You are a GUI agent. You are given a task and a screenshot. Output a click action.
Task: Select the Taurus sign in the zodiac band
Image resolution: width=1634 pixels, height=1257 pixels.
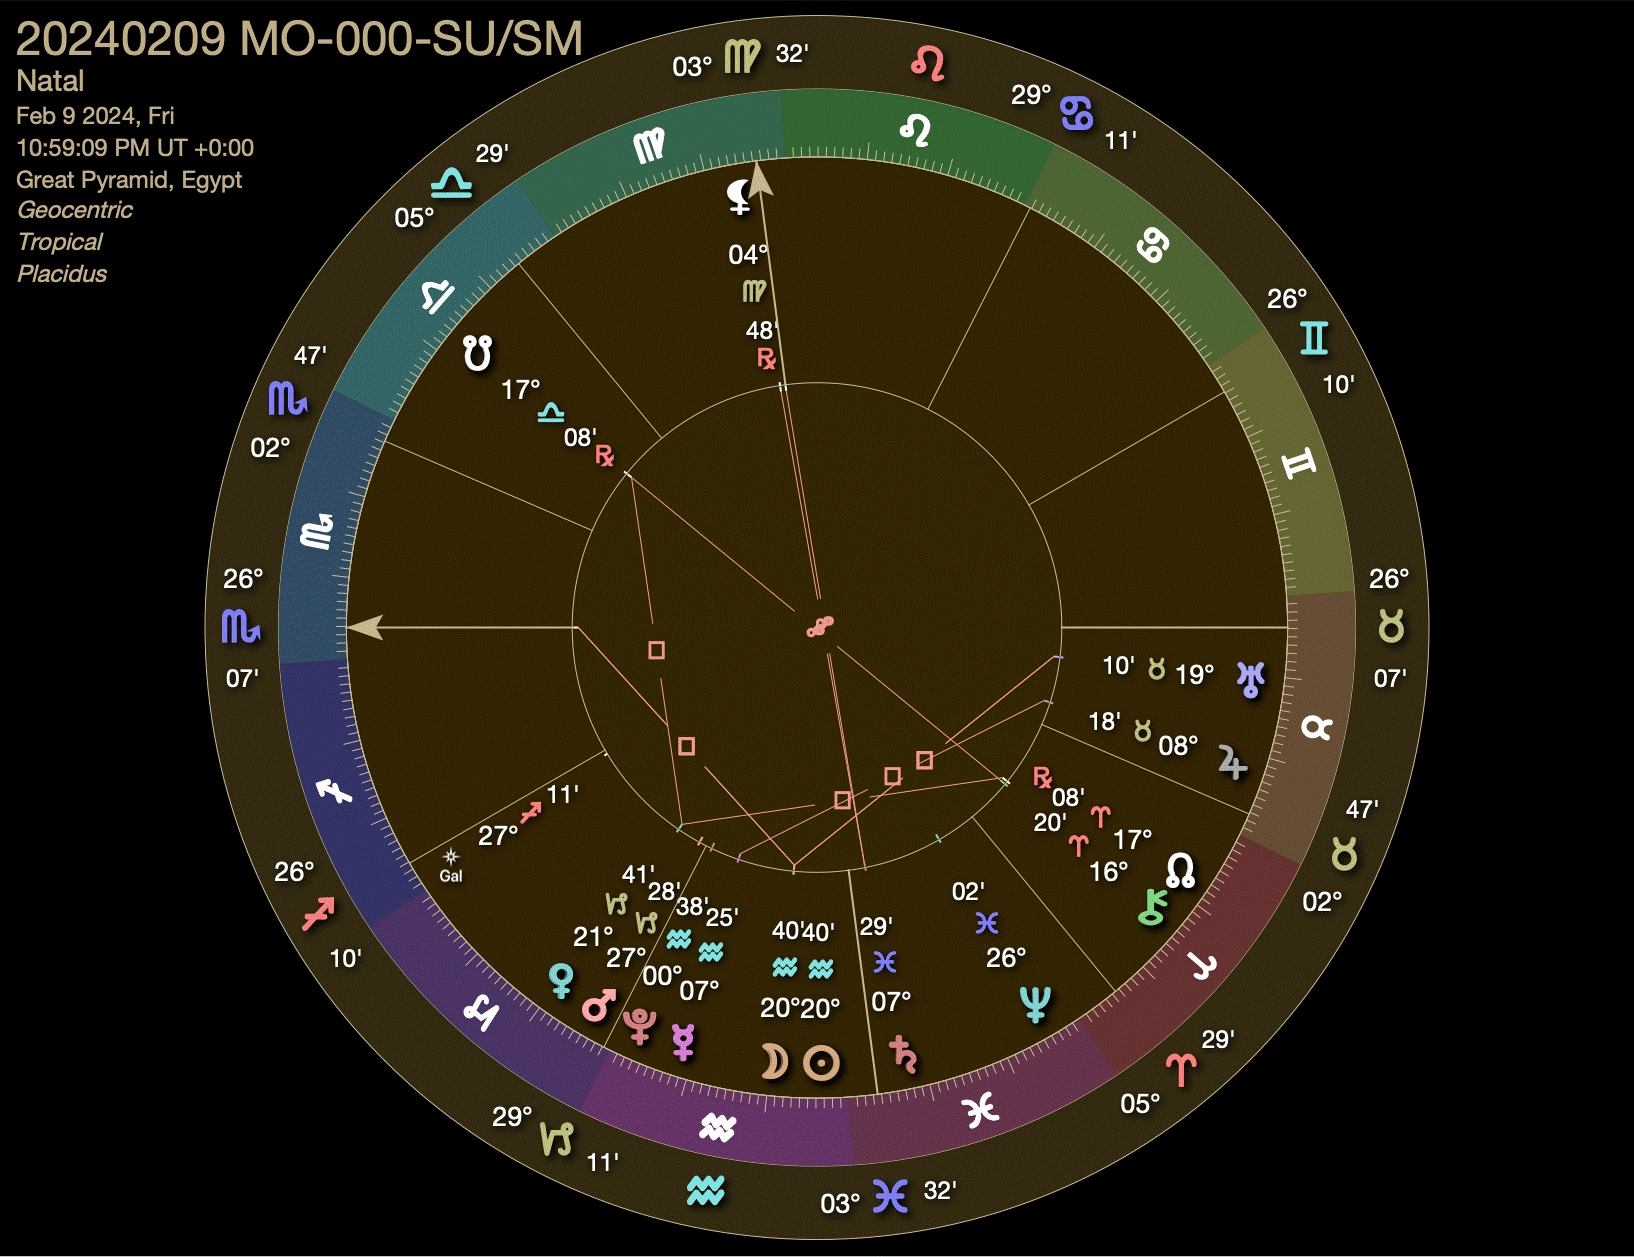1317,728
